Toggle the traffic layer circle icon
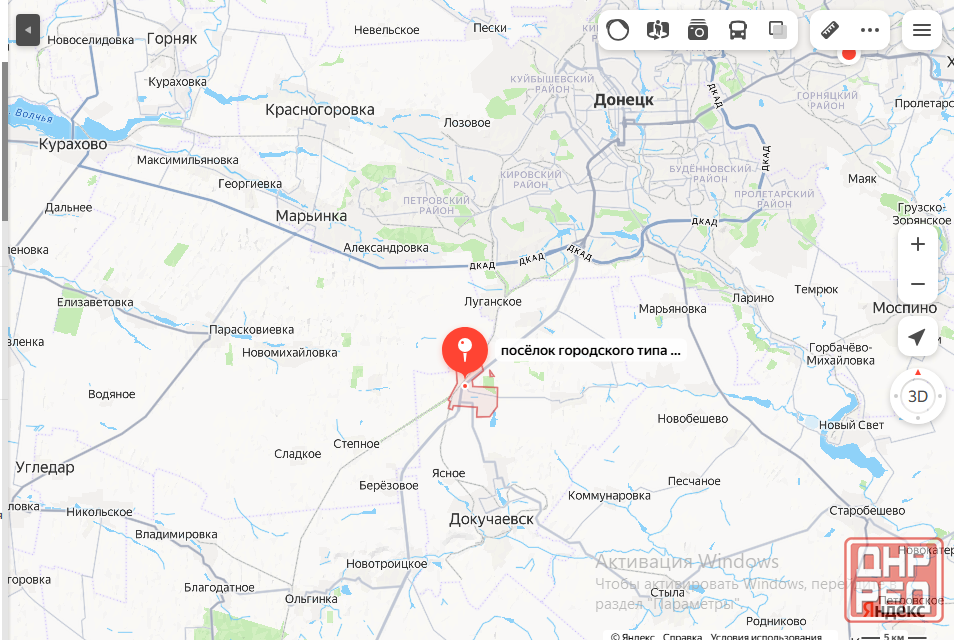 (618, 30)
